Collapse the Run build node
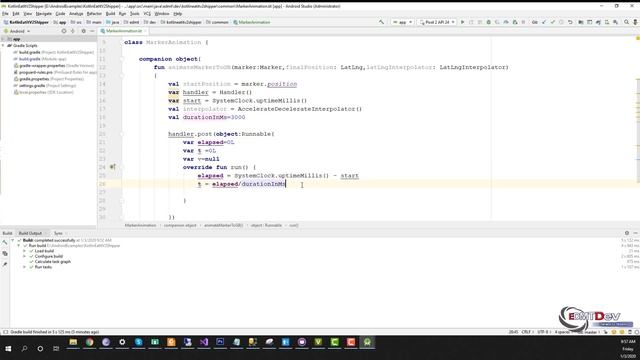 tap(19, 246)
